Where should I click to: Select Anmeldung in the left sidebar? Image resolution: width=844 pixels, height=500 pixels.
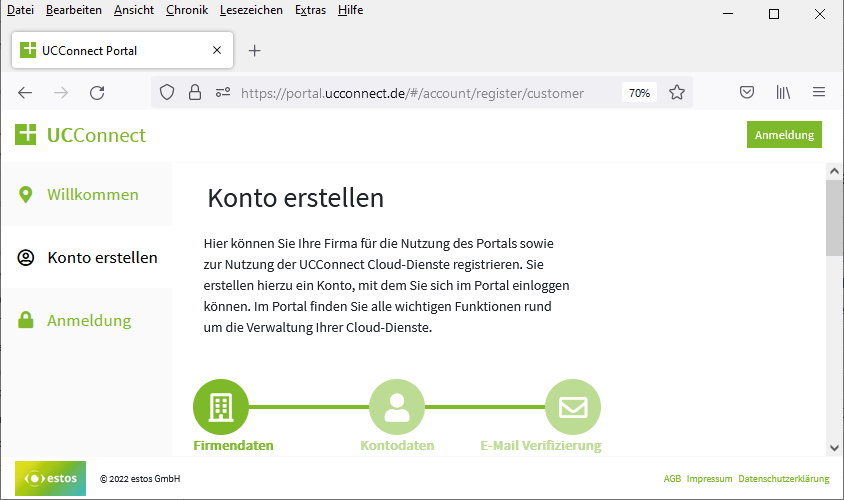coord(88,321)
